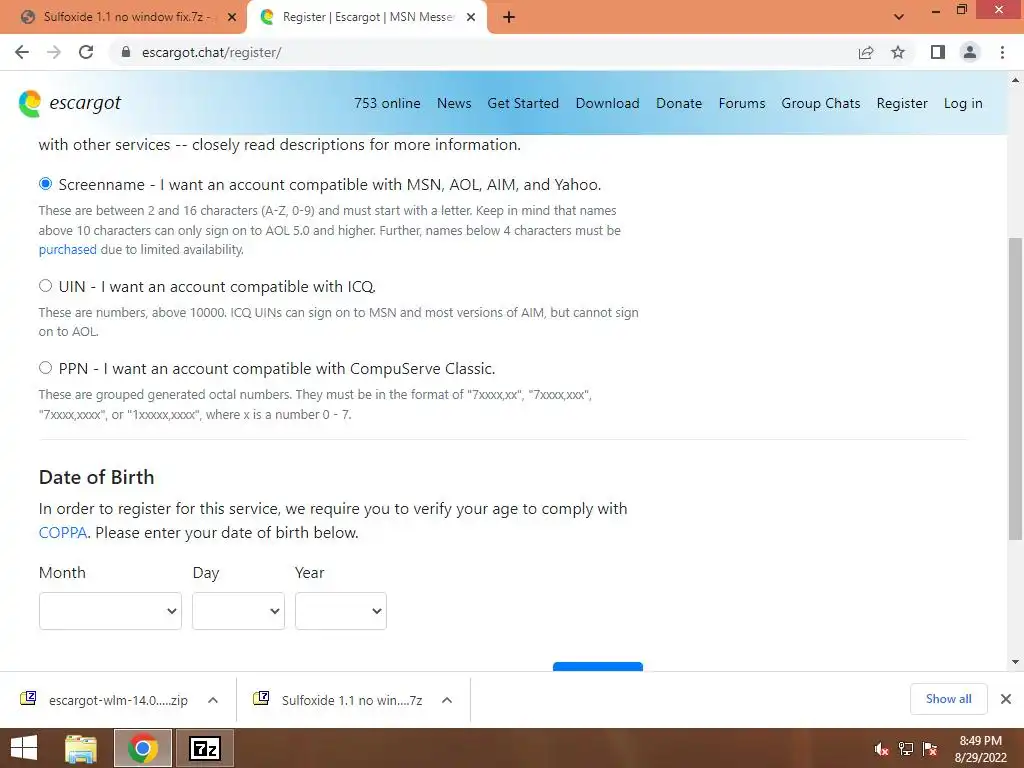Bookmark this page with the star icon
The height and width of the screenshot is (768, 1024).
(x=898, y=52)
